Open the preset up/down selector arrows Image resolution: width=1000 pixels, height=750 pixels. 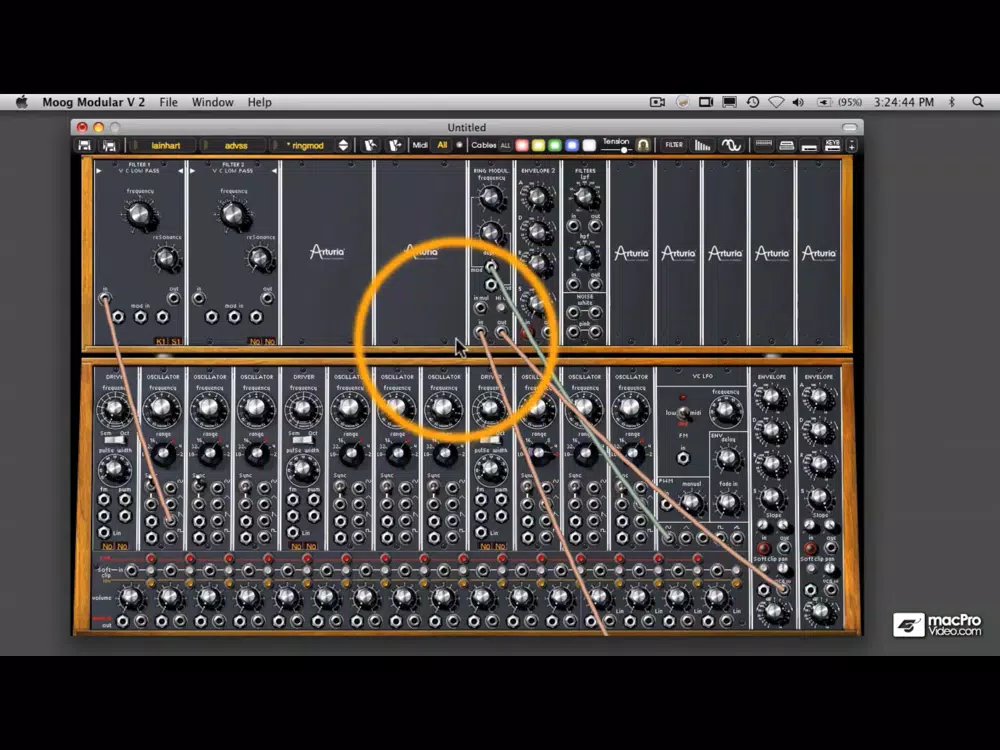pos(343,145)
